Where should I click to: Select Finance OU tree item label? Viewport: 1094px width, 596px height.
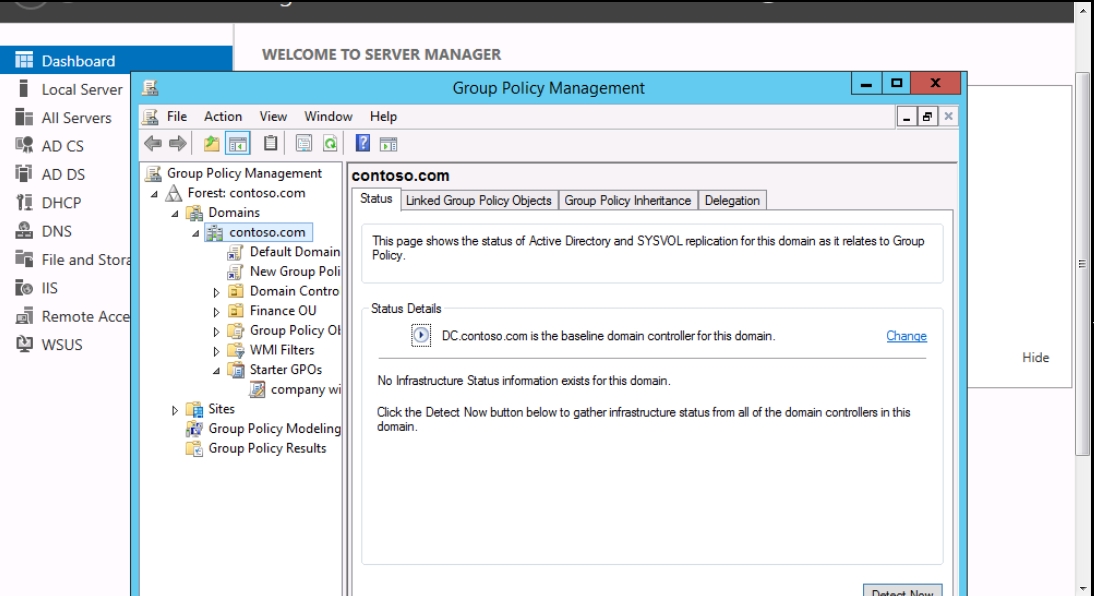(x=283, y=311)
